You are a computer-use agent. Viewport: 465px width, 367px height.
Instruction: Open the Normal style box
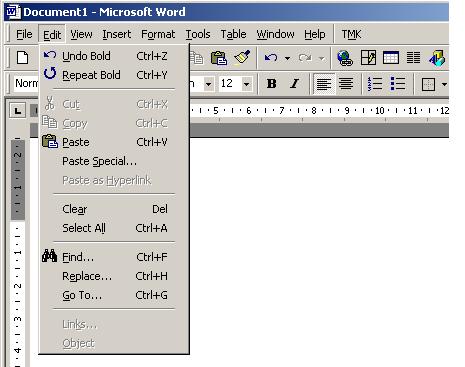pos(26,83)
